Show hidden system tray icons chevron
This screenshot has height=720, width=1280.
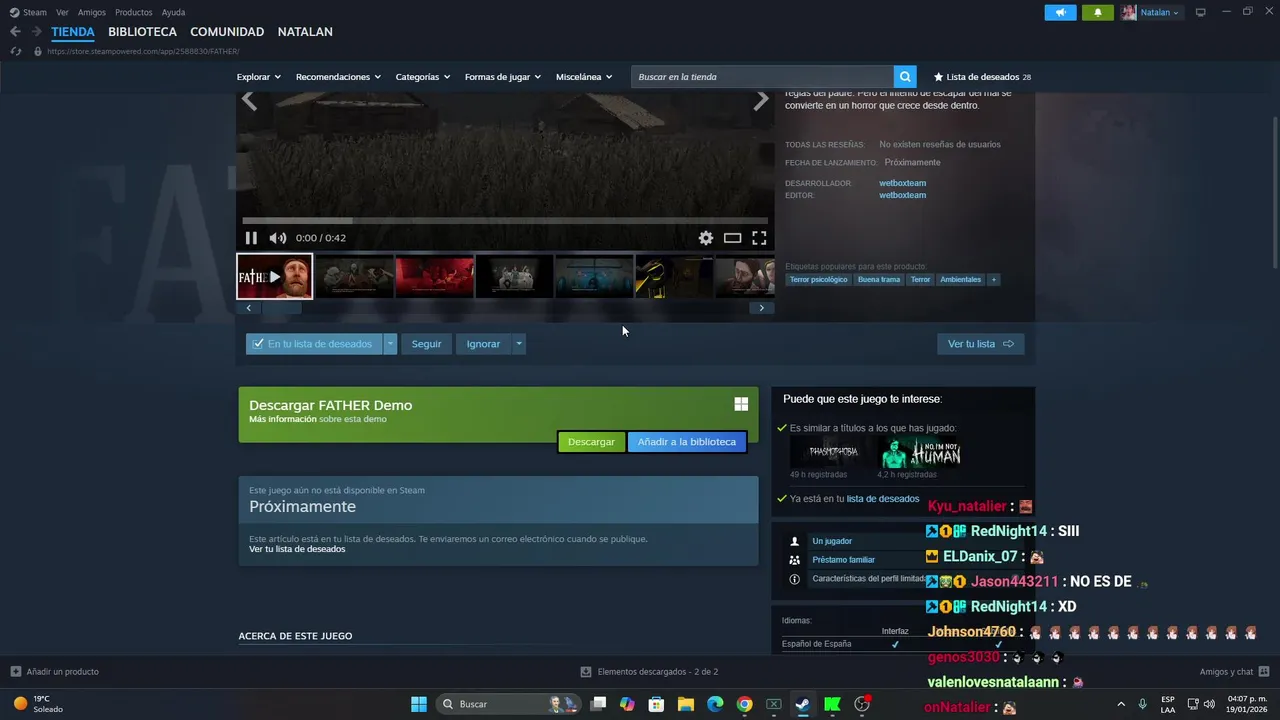(1120, 704)
